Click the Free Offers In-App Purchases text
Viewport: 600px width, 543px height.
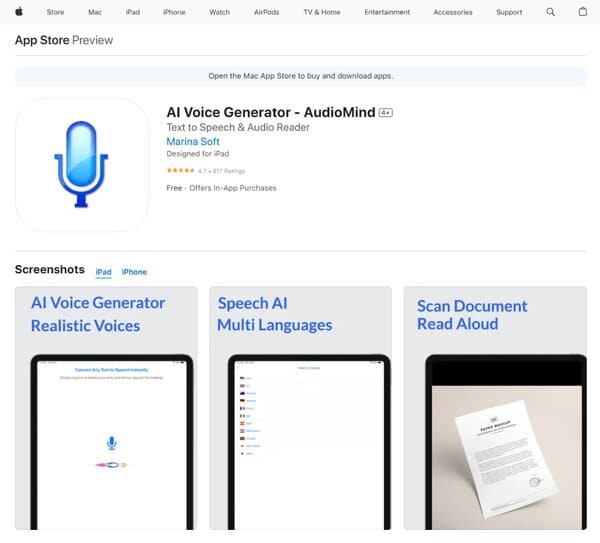(221, 188)
